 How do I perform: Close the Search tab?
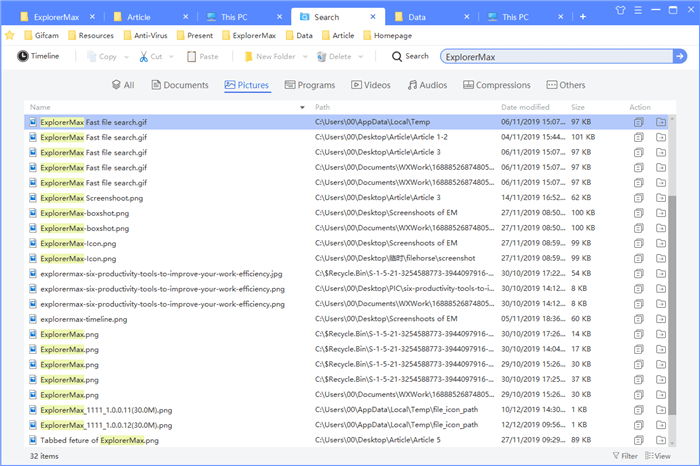click(x=373, y=17)
